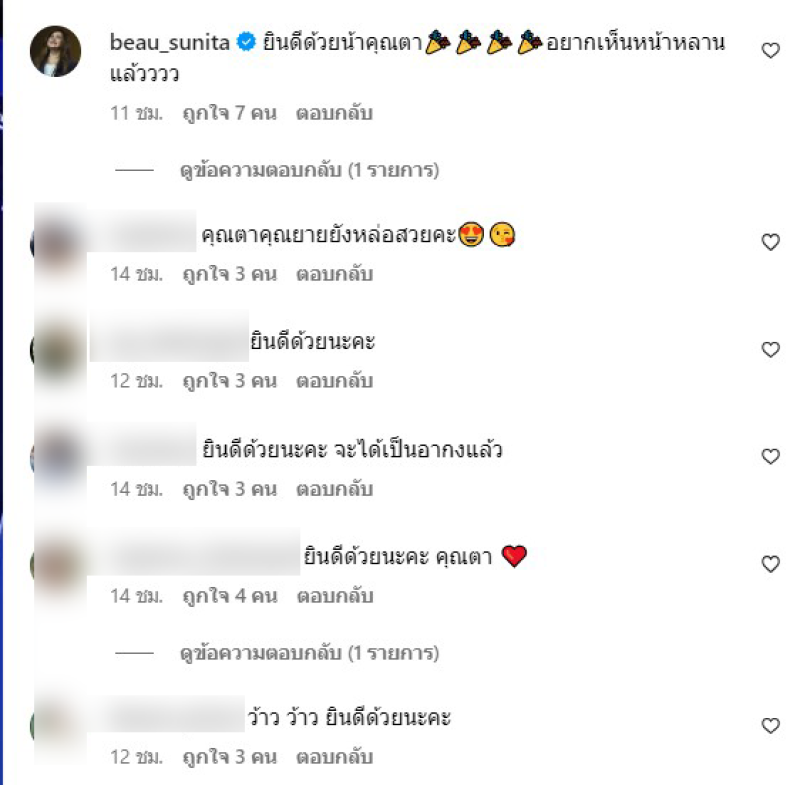This screenshot has width=800, height=785.
Task: Reply to the 'ว้าว ว้าว' comment
Action: pyautogui.click(x=334, y=757)
